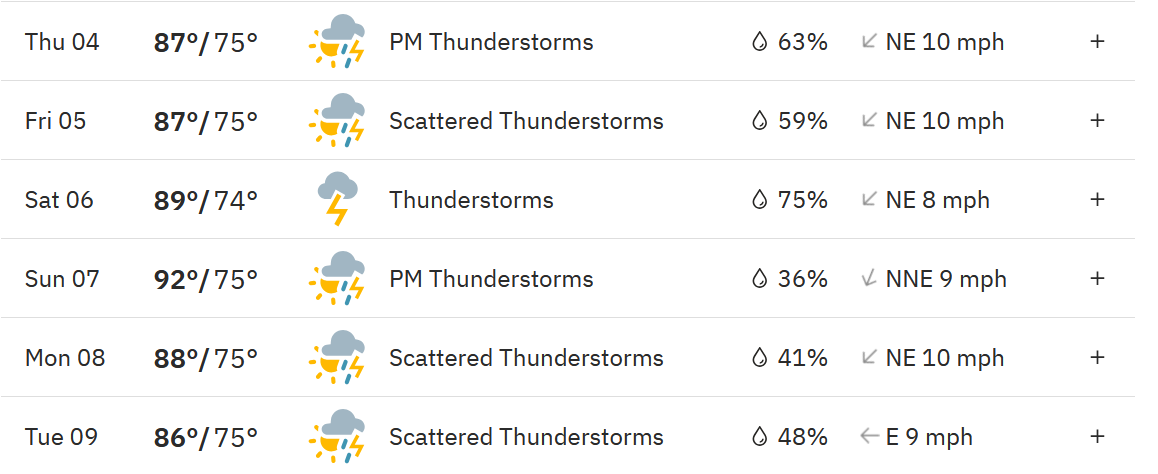1158x474 pixels.
Task: Click the Tue 09 weather icon
Action: (338, 437)
